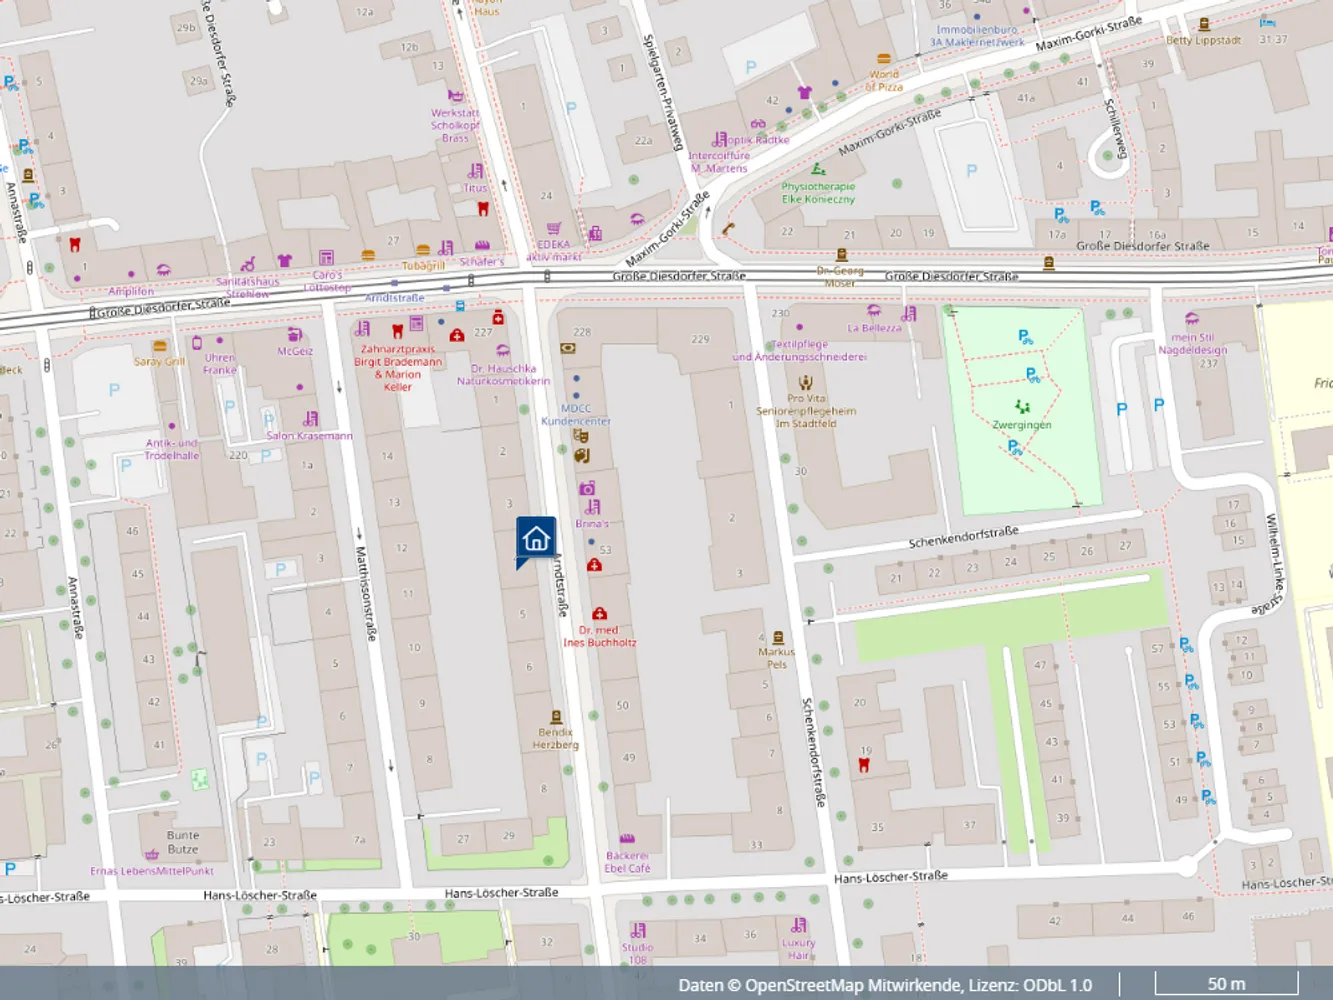Click the World of Pizza fast-food icon

point(883,59)
